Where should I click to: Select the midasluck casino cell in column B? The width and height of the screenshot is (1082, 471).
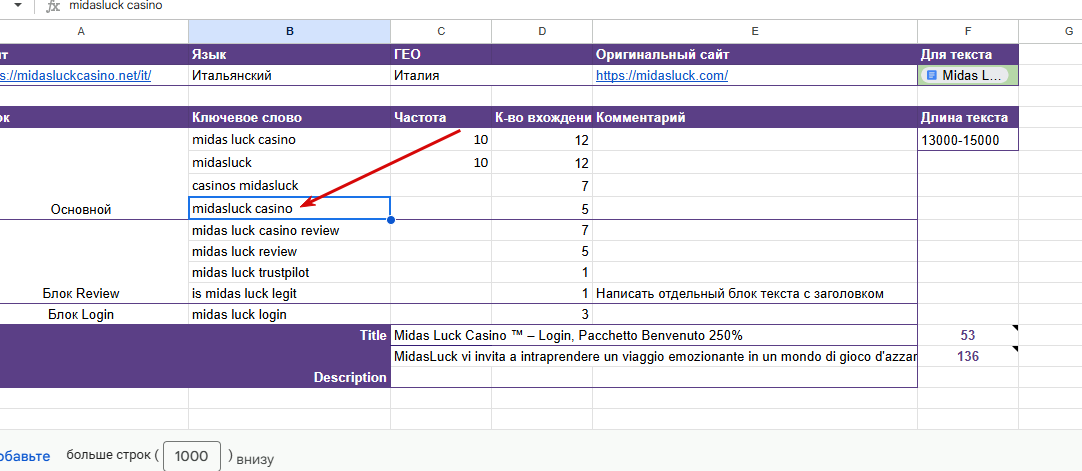coord(289,208)
